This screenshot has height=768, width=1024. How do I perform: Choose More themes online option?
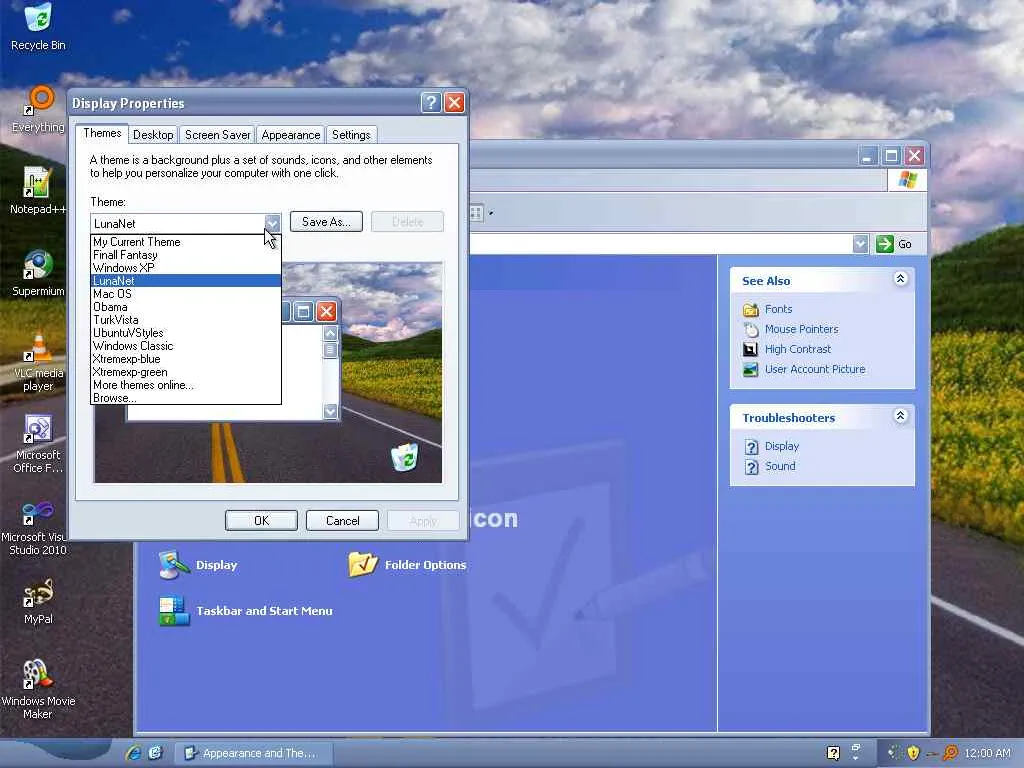(185, 385)
